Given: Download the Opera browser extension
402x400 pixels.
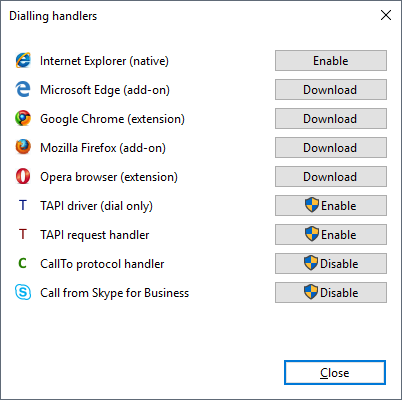Looking at the screenshot, I should pyautogui.click(x=331, y=177).
